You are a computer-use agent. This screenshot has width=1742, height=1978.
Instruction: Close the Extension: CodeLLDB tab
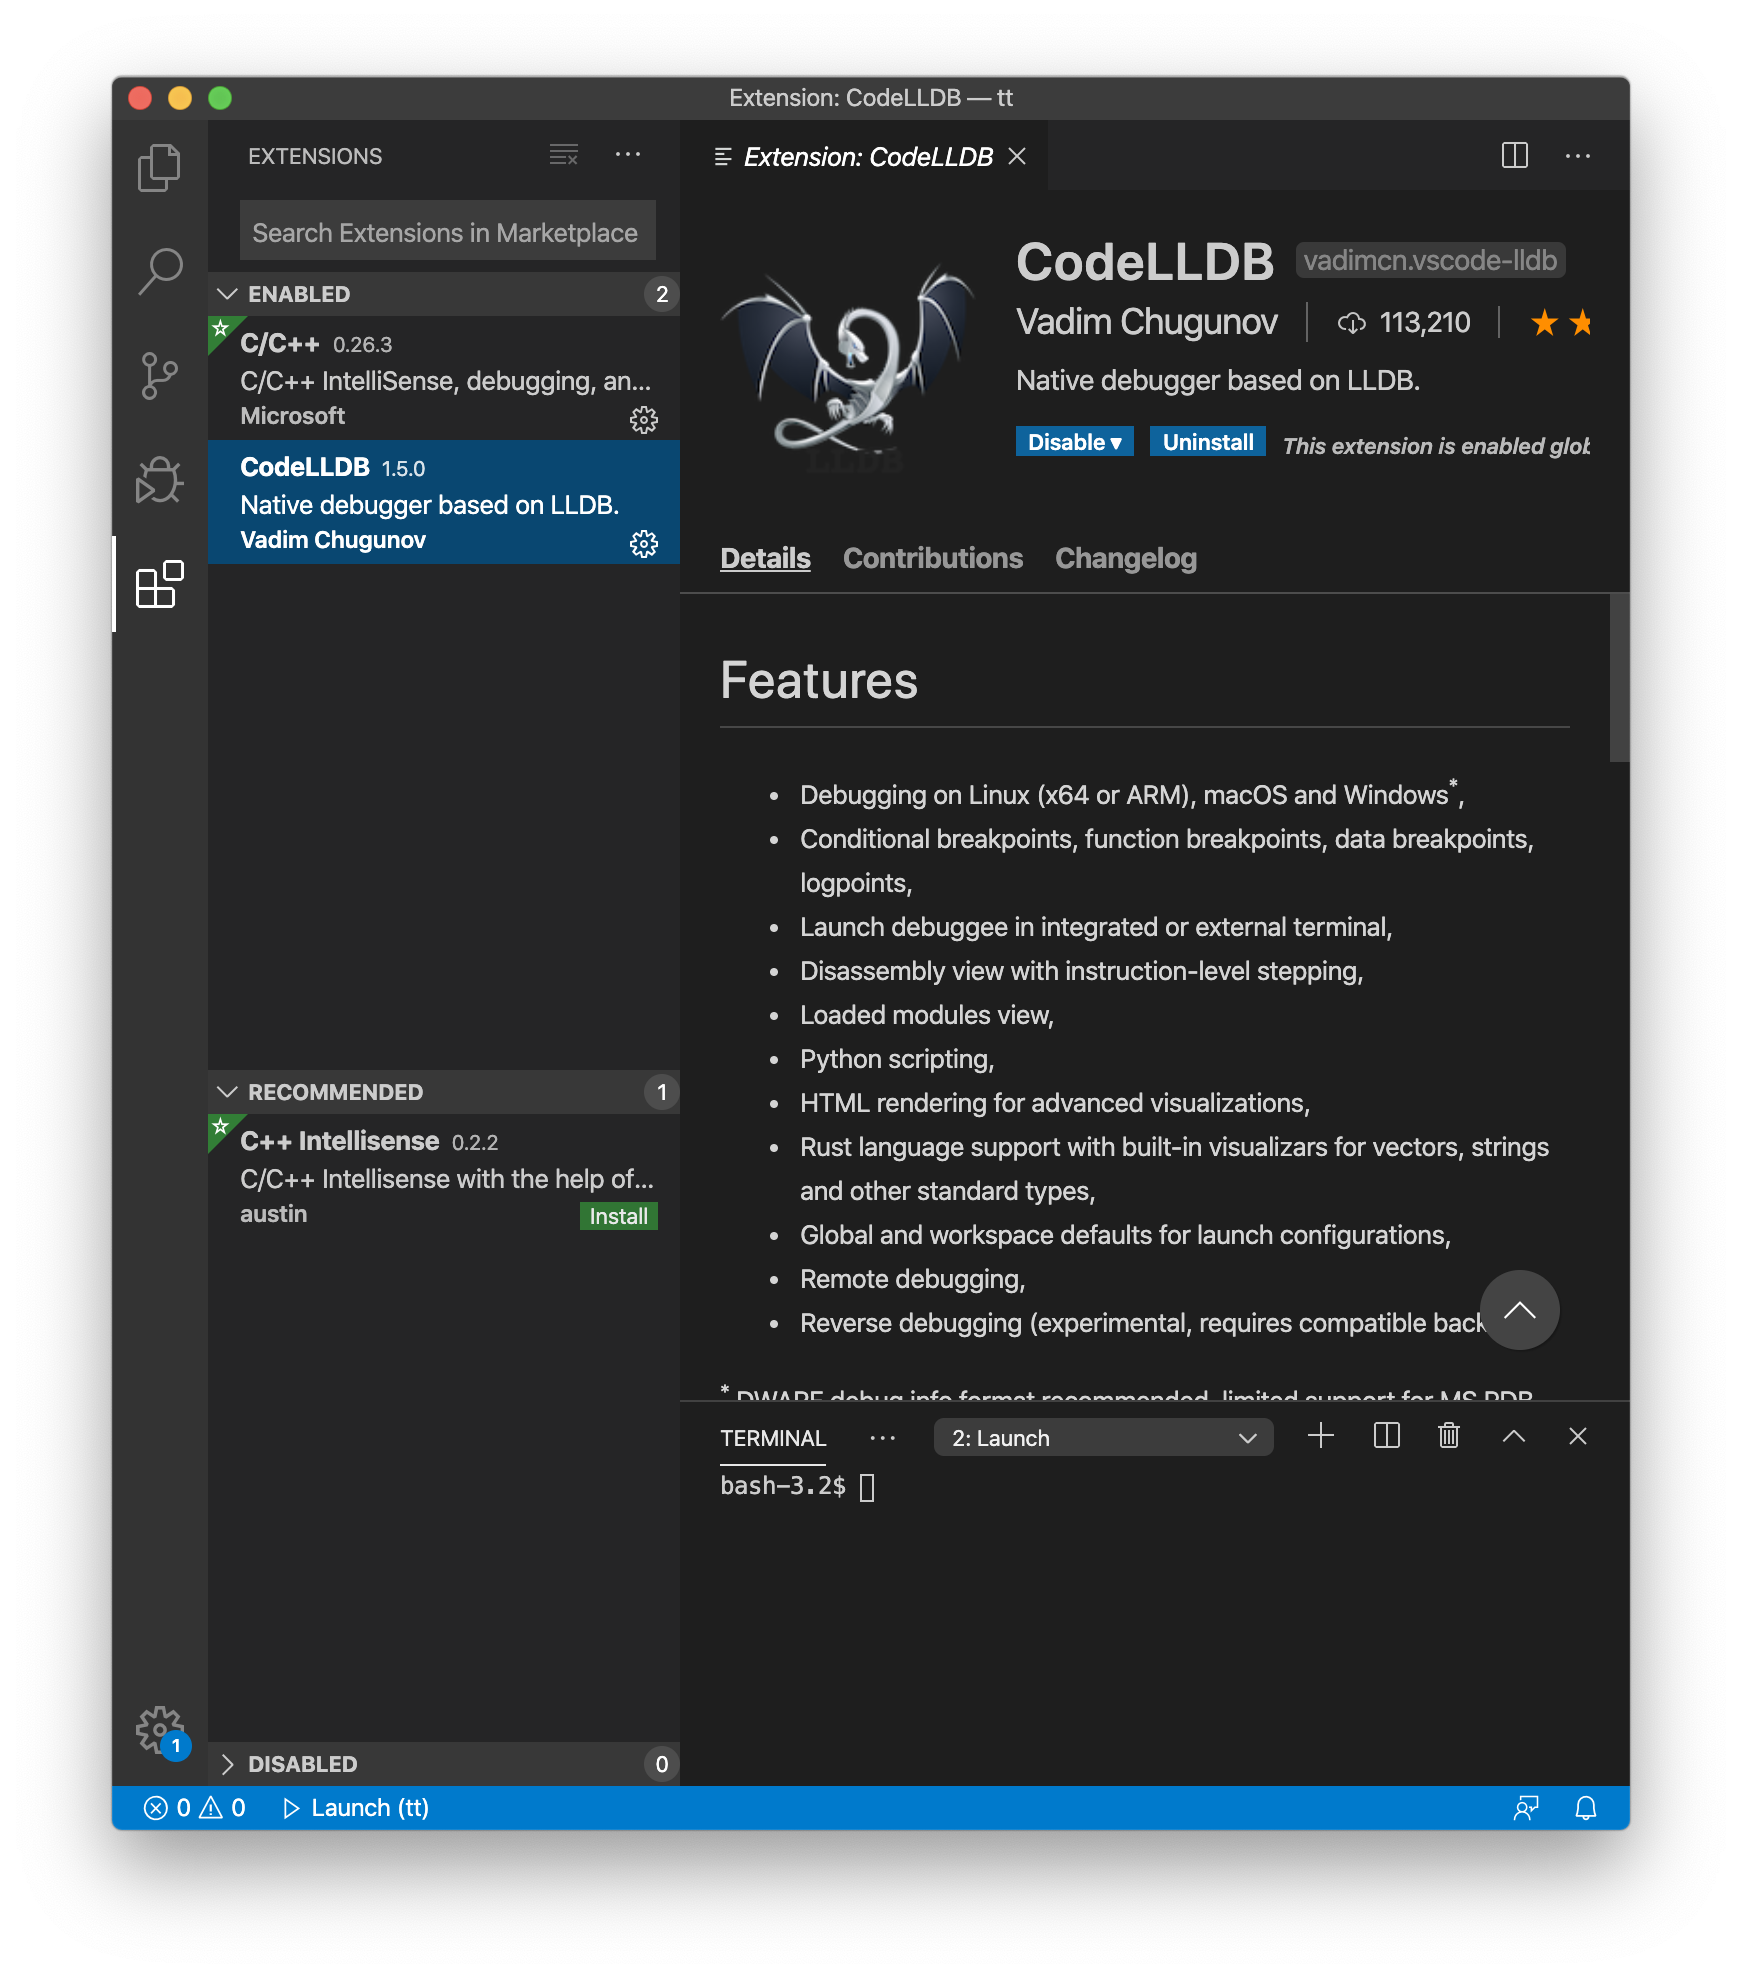click(1017, 156)
